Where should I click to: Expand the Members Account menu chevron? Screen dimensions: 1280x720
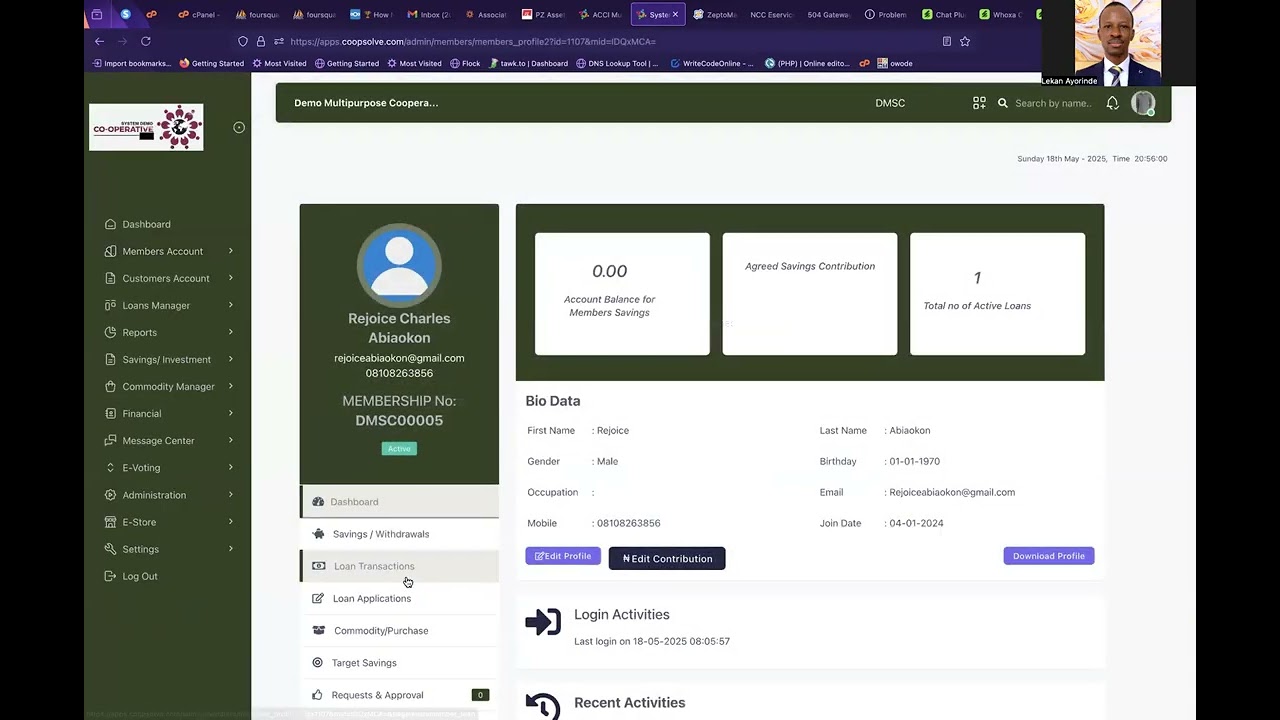(x=231, y=251)
